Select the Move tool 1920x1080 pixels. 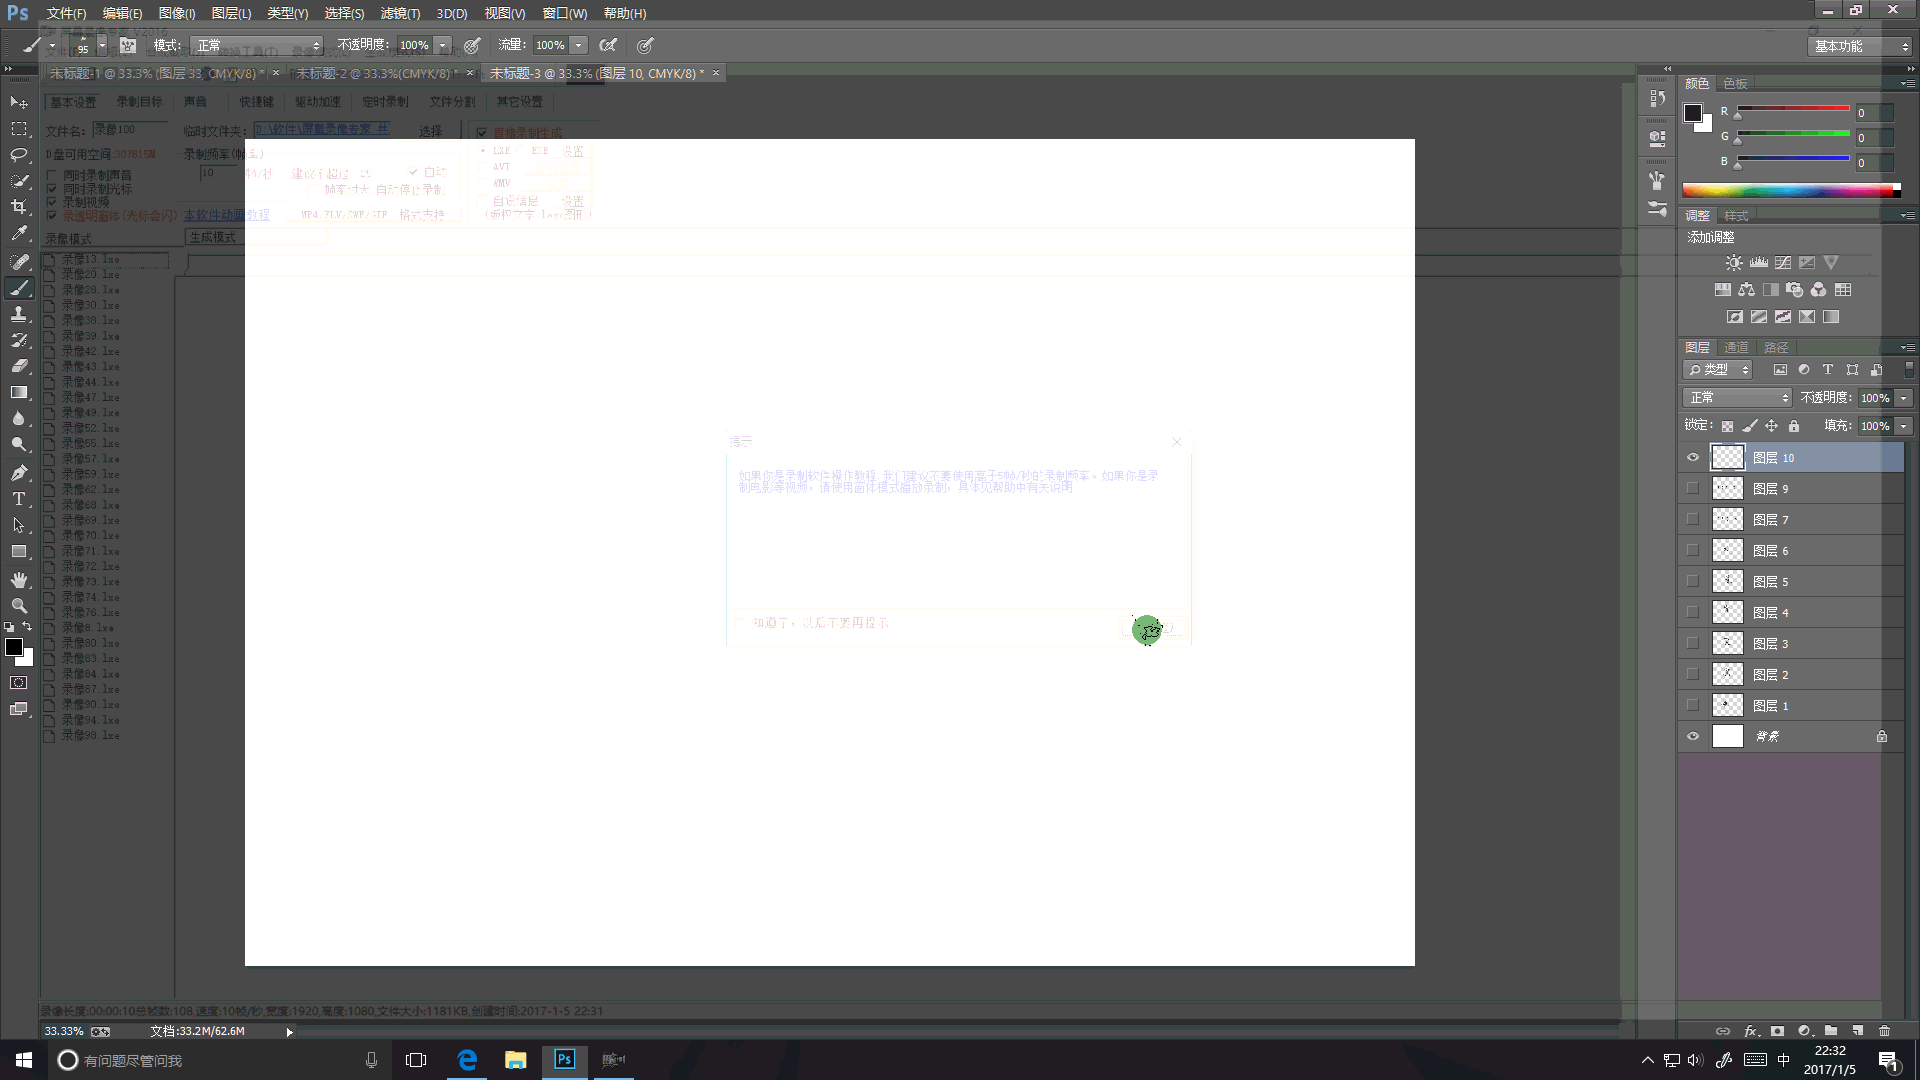coord(18,102)
